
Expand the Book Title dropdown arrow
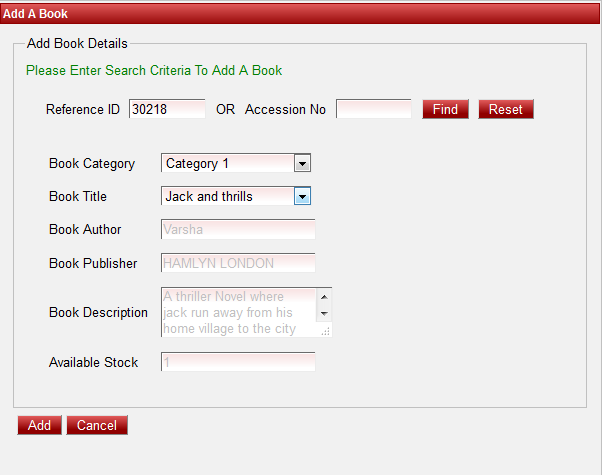click(x=302, y=196)
